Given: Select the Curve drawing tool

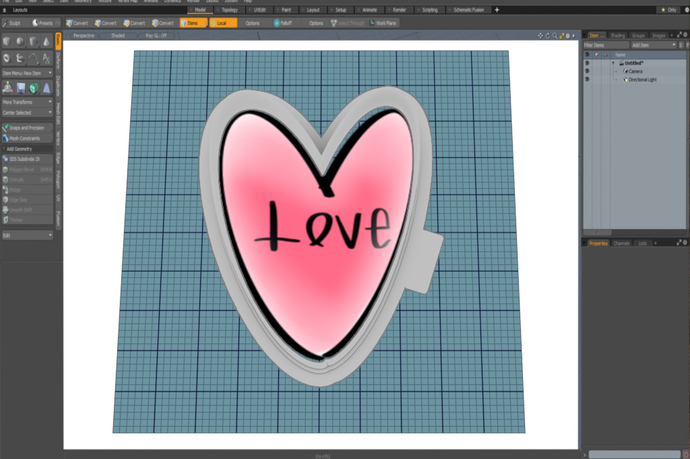Looking at the screenshot, I should [x=33, y=58].
